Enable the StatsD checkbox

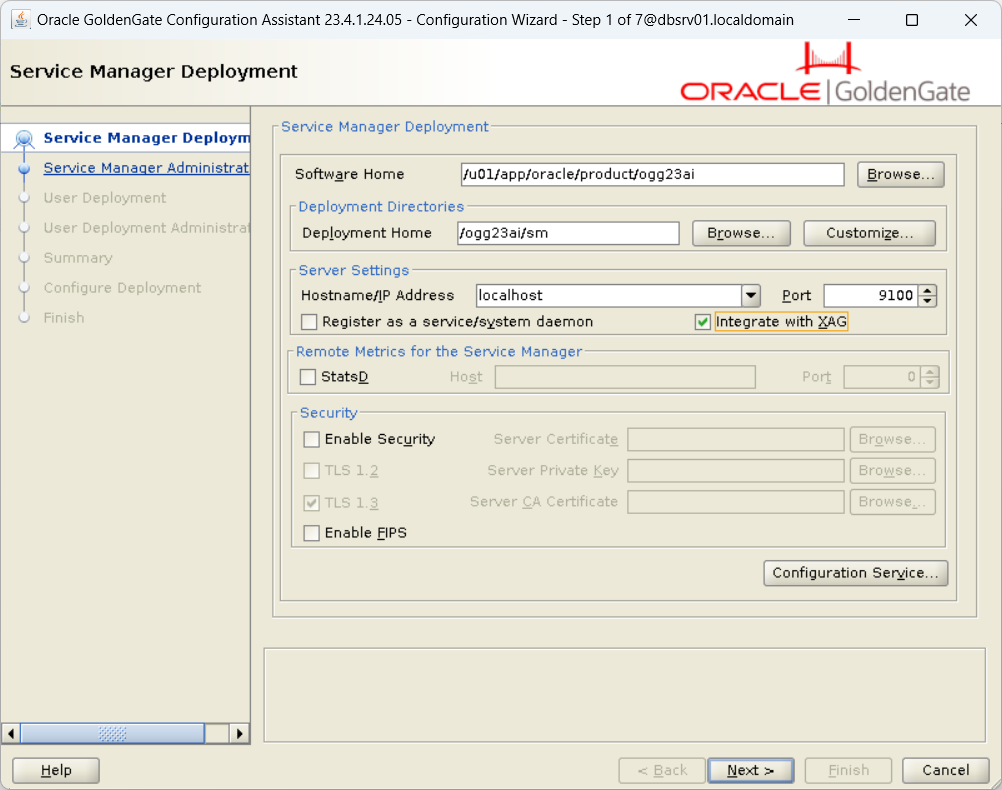click(308, 377)
